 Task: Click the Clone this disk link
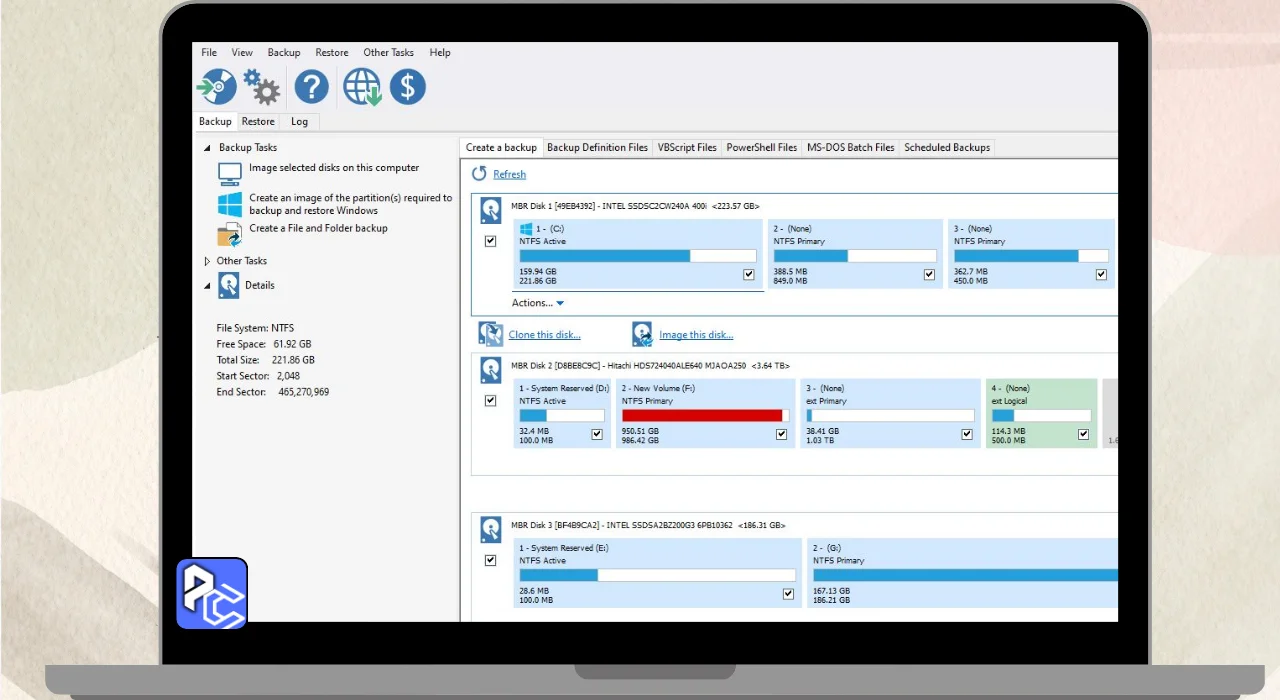coord(544,335)
